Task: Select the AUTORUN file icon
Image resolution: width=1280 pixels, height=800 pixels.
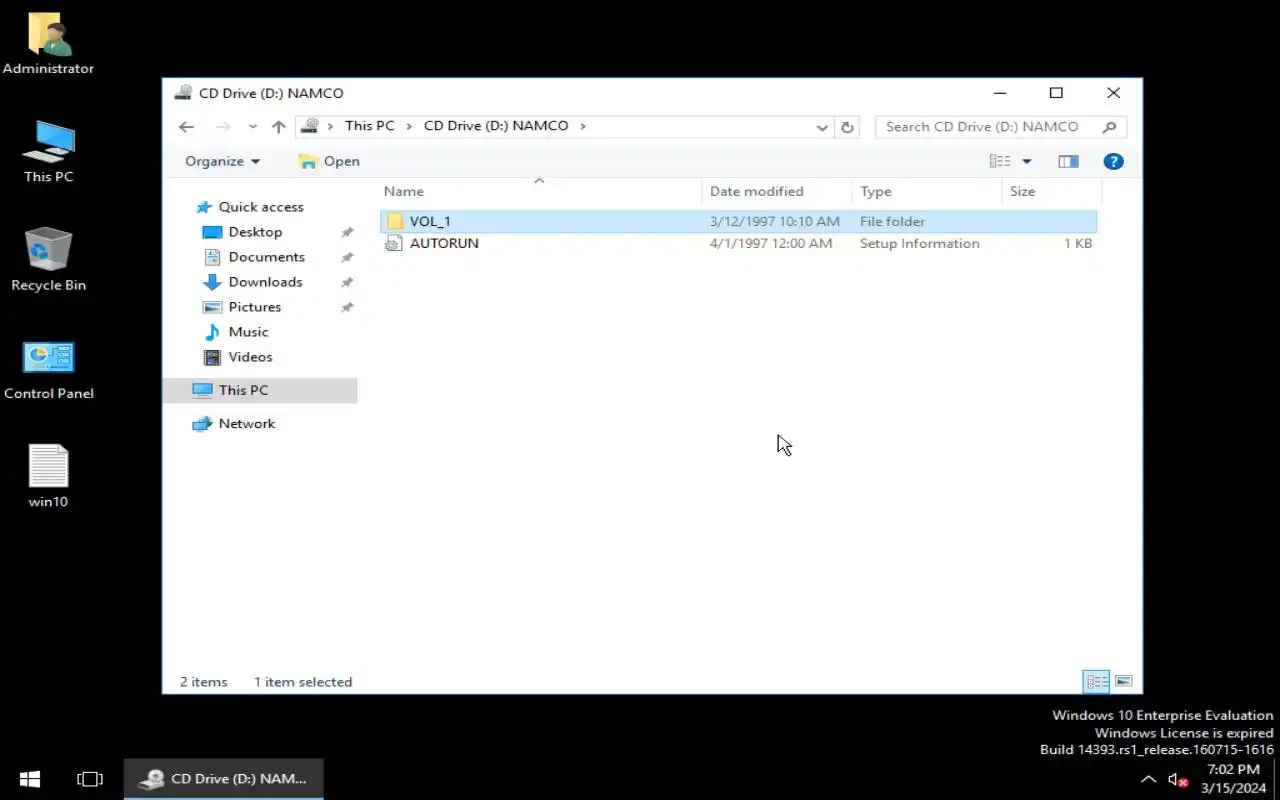Action: click(394, 243)
